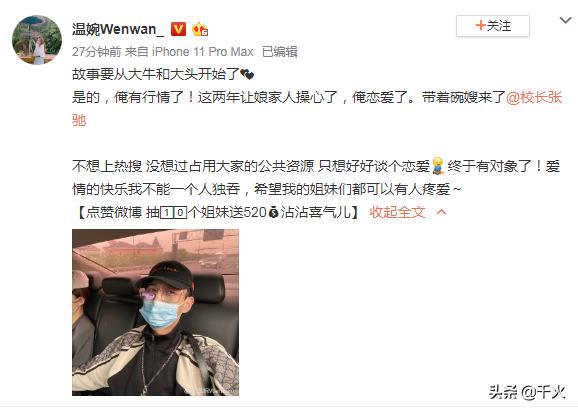Click the boxed digit 1 emoji
The height and width of the screenshot is (412, 578).
point(167,212)
